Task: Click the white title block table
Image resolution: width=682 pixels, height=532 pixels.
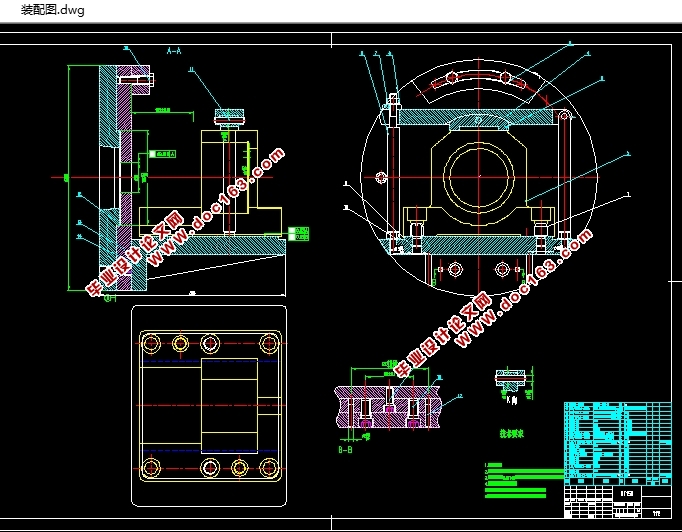Action: point(618,502)
